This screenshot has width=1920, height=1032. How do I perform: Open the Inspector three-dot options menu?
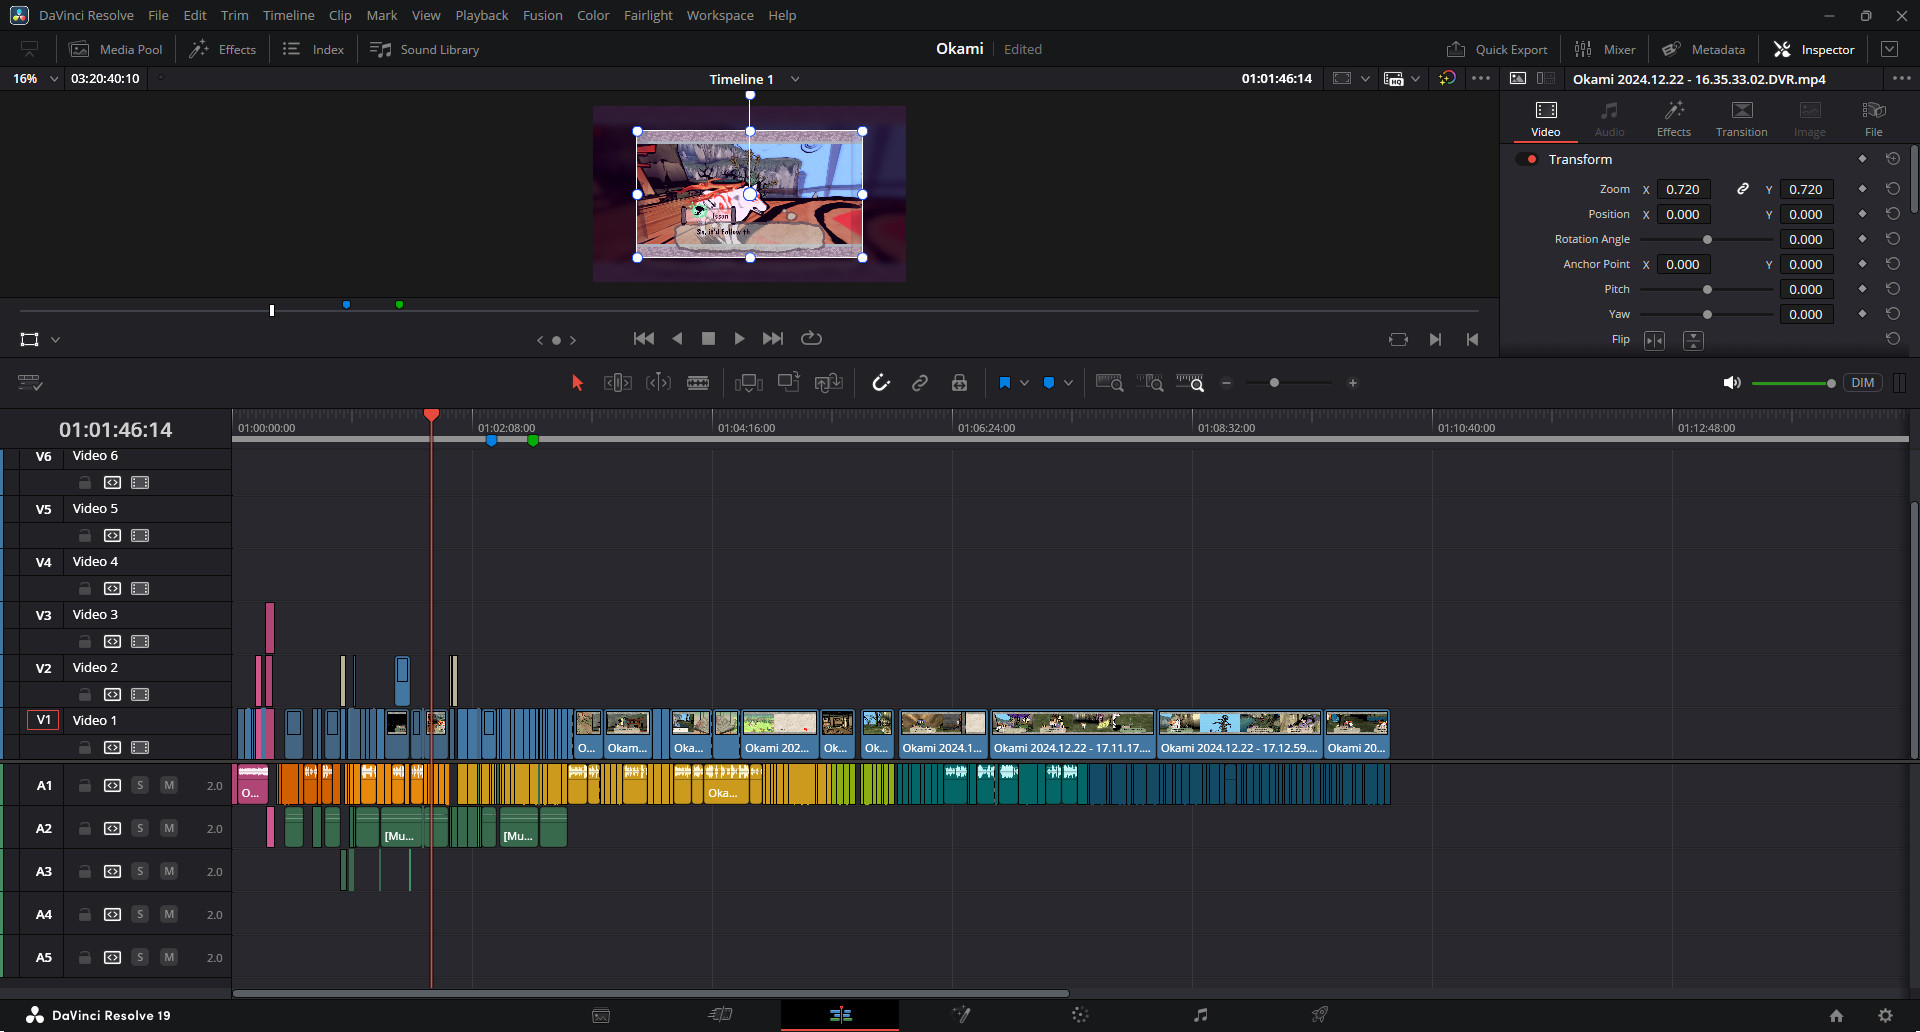point(1901,78)
